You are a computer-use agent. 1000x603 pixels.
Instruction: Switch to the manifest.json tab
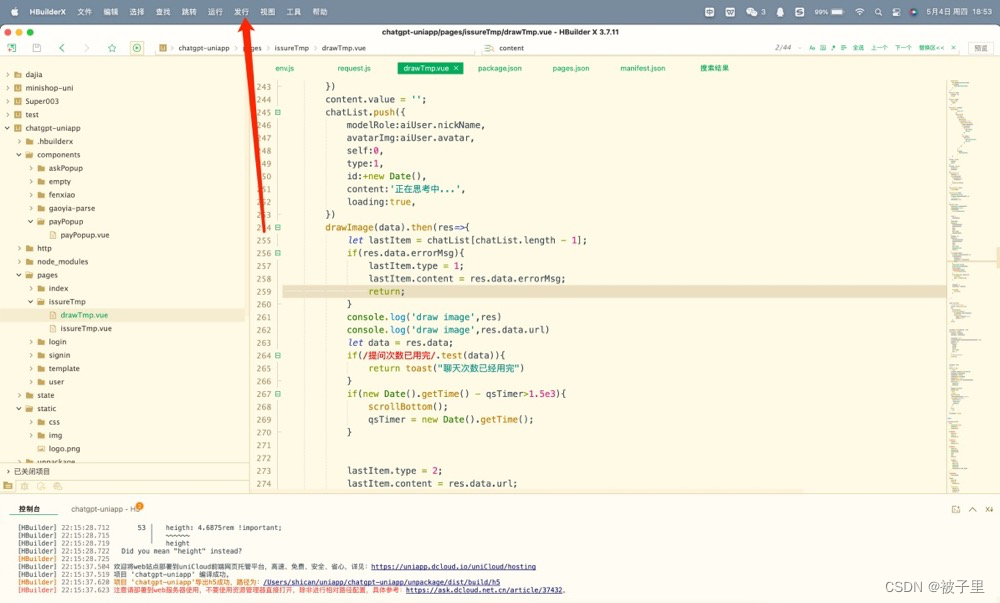(642, 68)
